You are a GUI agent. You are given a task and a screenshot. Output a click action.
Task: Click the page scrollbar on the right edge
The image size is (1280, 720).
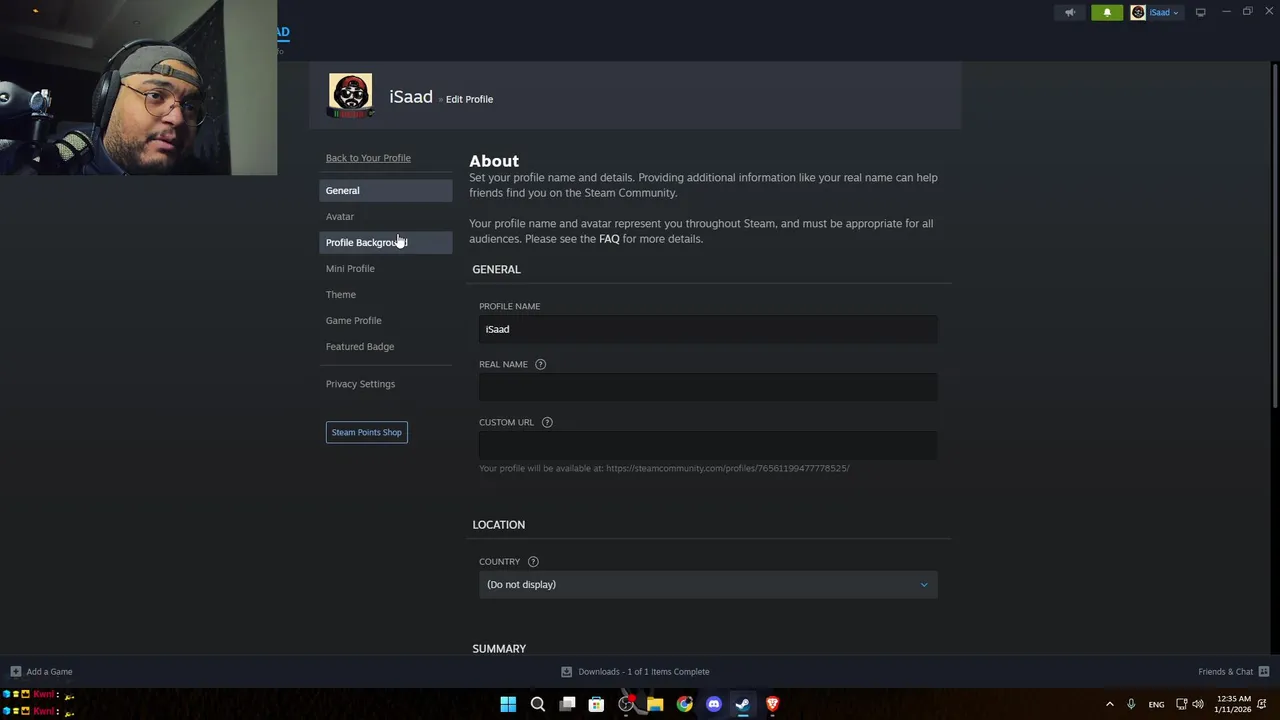click(x=1275, y=235)
